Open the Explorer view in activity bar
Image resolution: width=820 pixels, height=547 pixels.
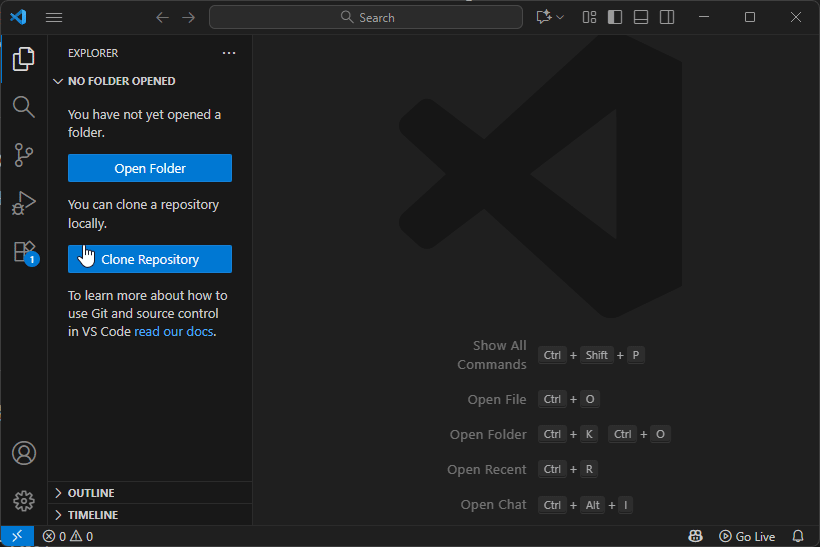click(x=24, y=59)
